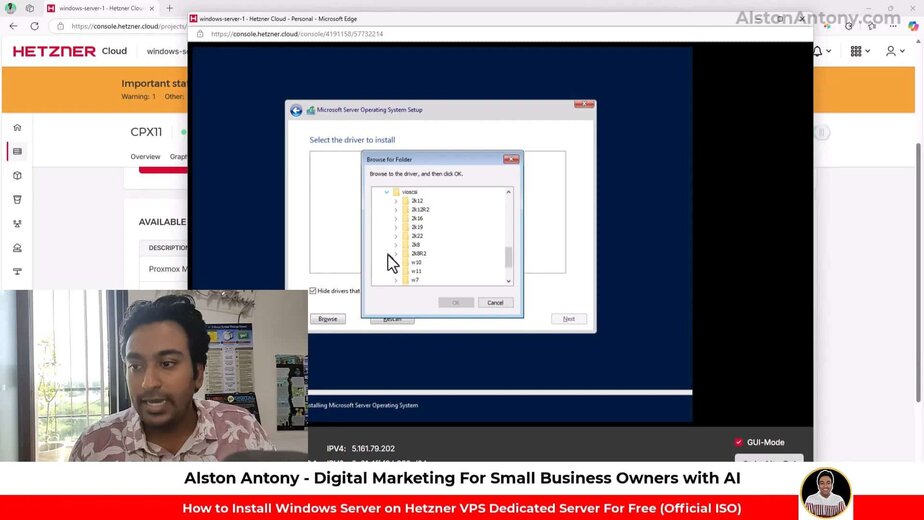Click the setup wizard back arrow
Image resolution: width=924 pixels, height=520 pixels.
click(296, 110)
